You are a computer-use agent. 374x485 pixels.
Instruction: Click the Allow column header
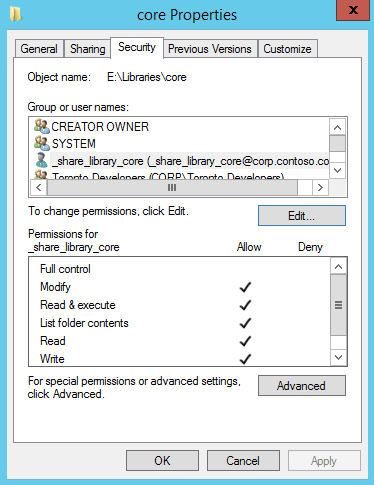point(249,247)
